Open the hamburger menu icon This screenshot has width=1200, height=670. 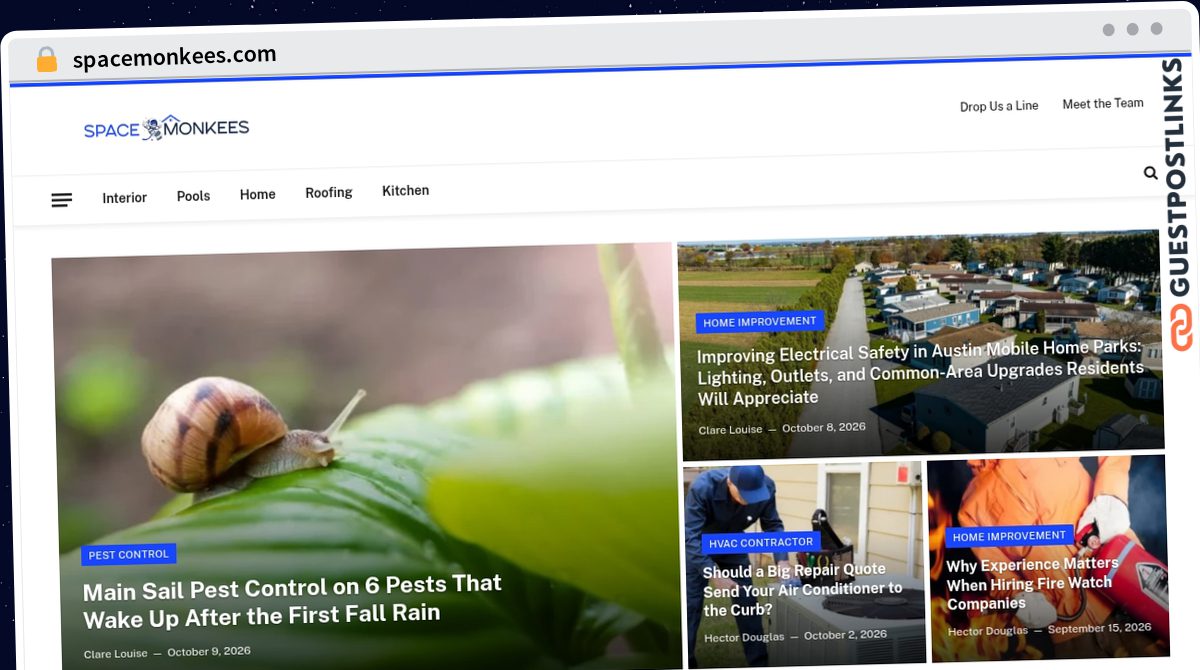(x=61, y=200)
